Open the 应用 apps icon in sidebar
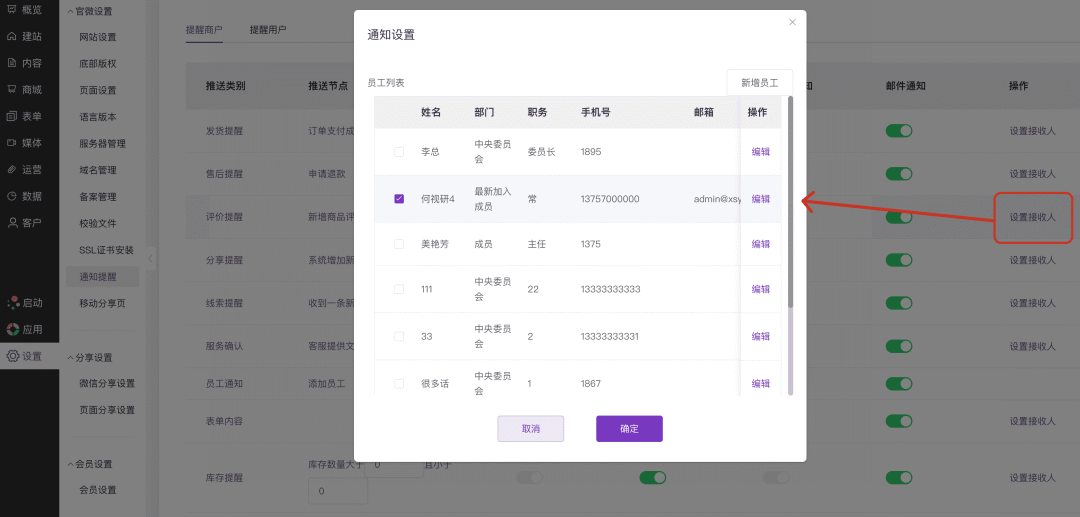 click(x=24, y=329)
